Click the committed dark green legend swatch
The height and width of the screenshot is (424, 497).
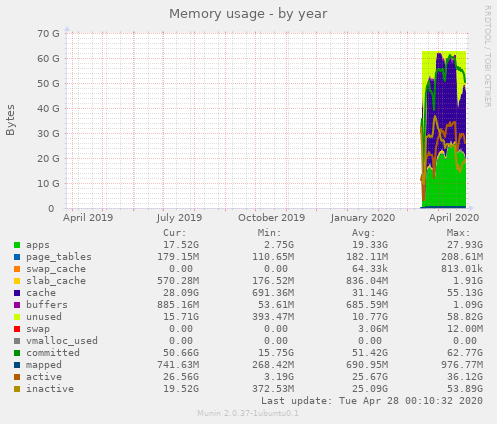[x=17, y=353]
